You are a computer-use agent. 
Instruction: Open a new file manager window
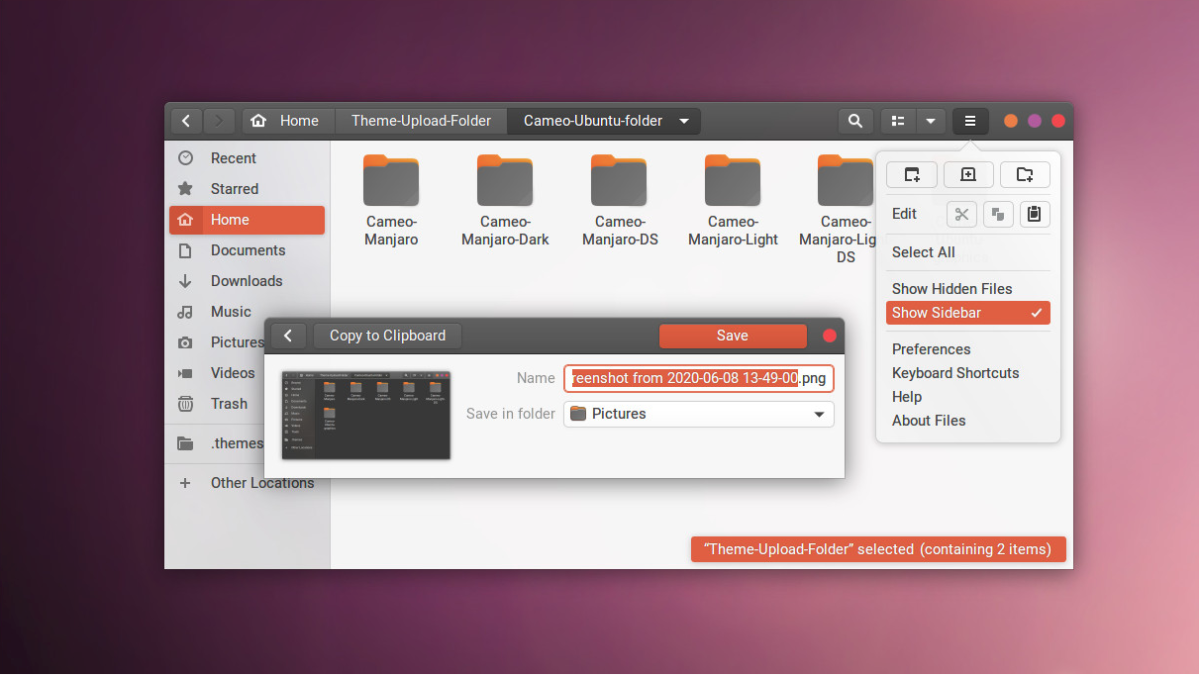(x=911, y=174)
